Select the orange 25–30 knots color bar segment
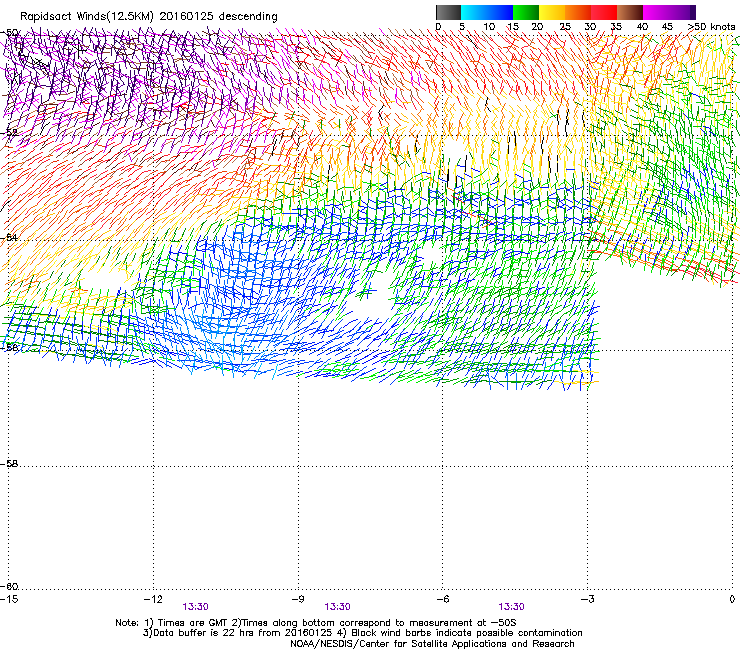The width and height of the screenshot is (740, 650). [x=578, y=12]
